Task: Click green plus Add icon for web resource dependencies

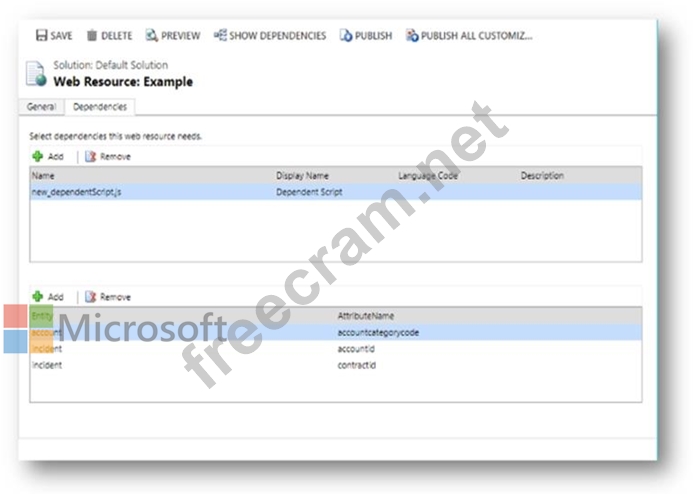Action: (38, 156)
